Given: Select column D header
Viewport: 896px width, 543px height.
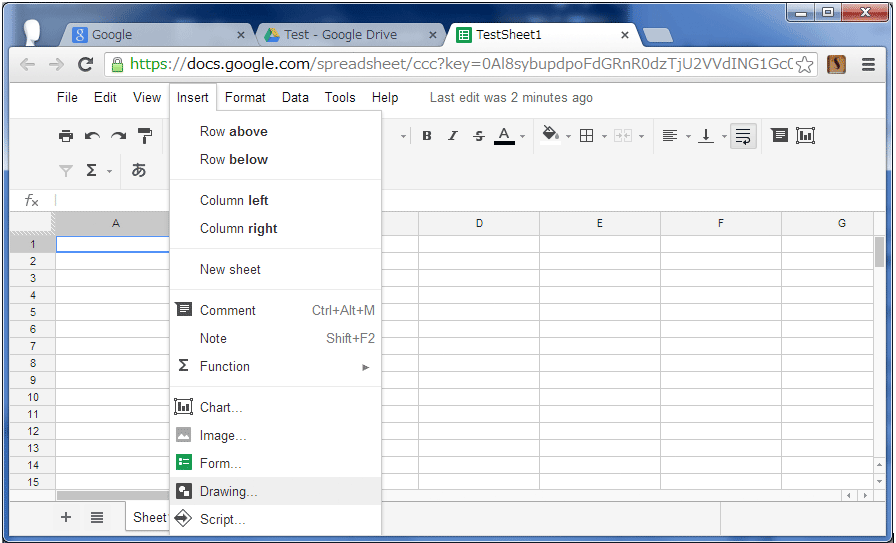Looking at the screenshot, I should (x=479, y=223).
